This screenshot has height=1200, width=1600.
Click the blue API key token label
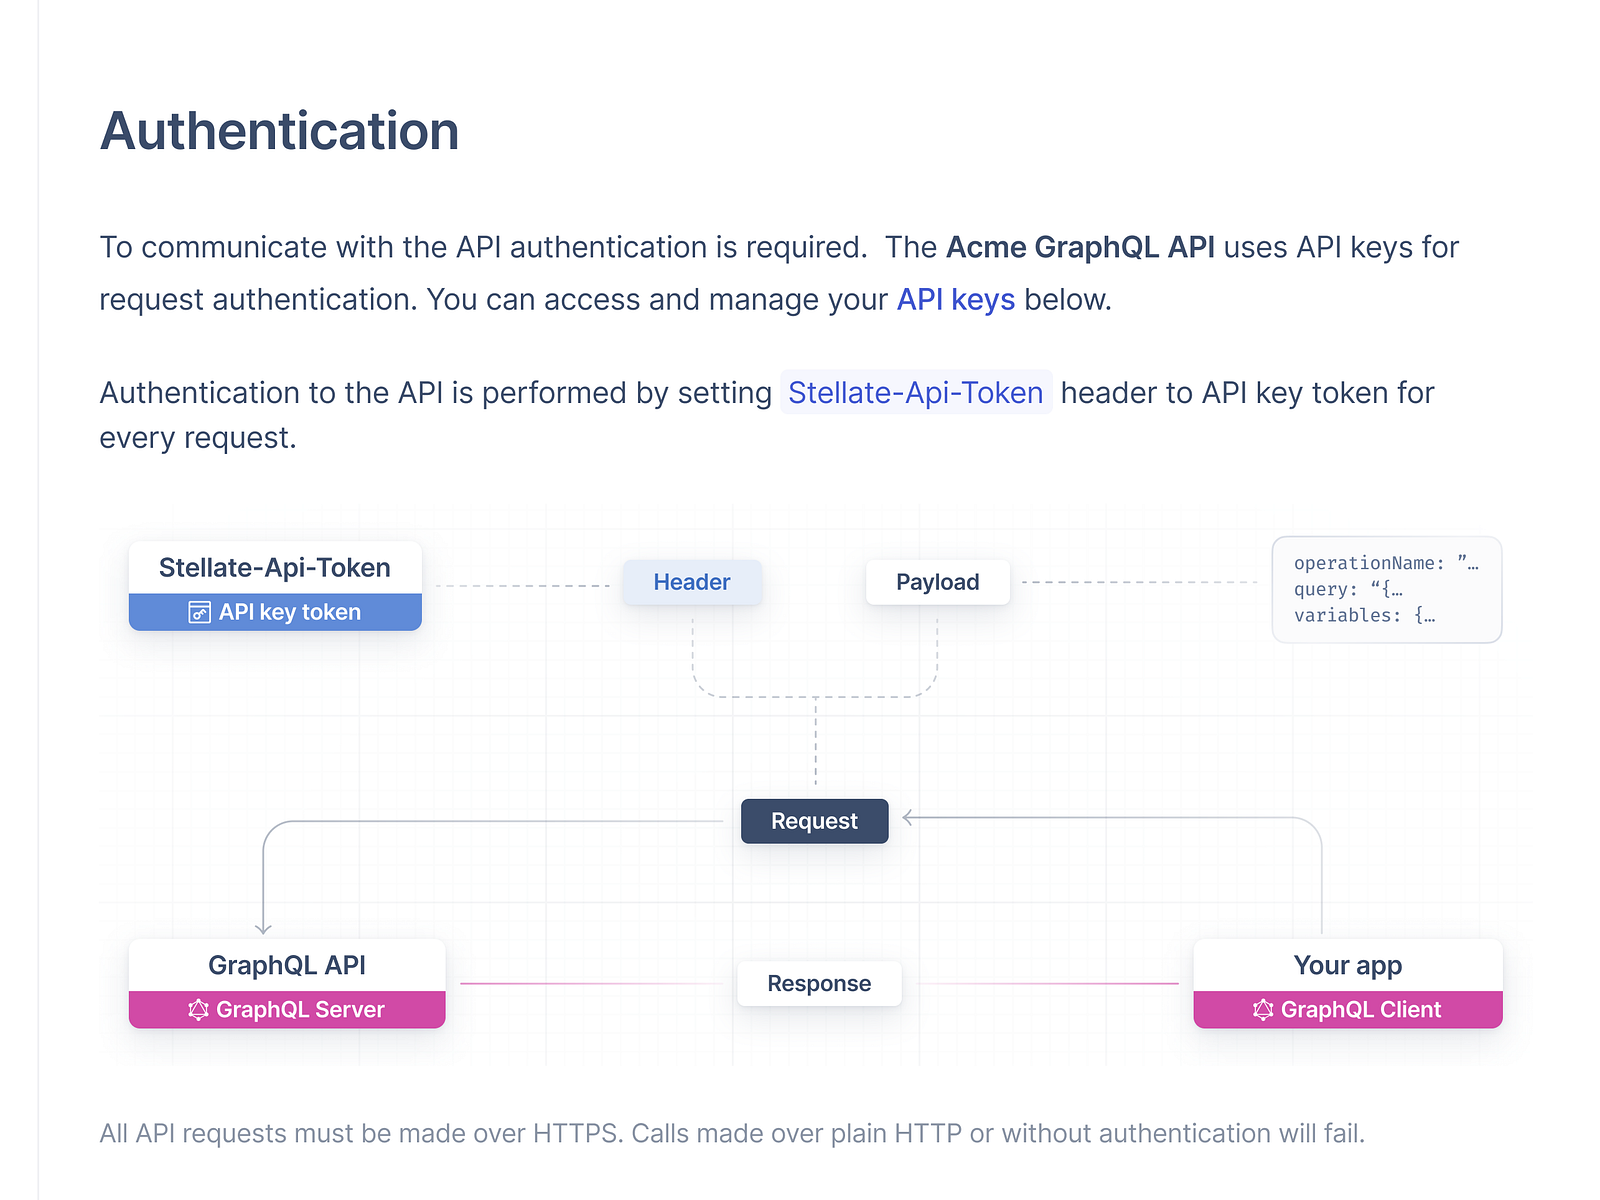pyautogui.click(x=289, y=612)
